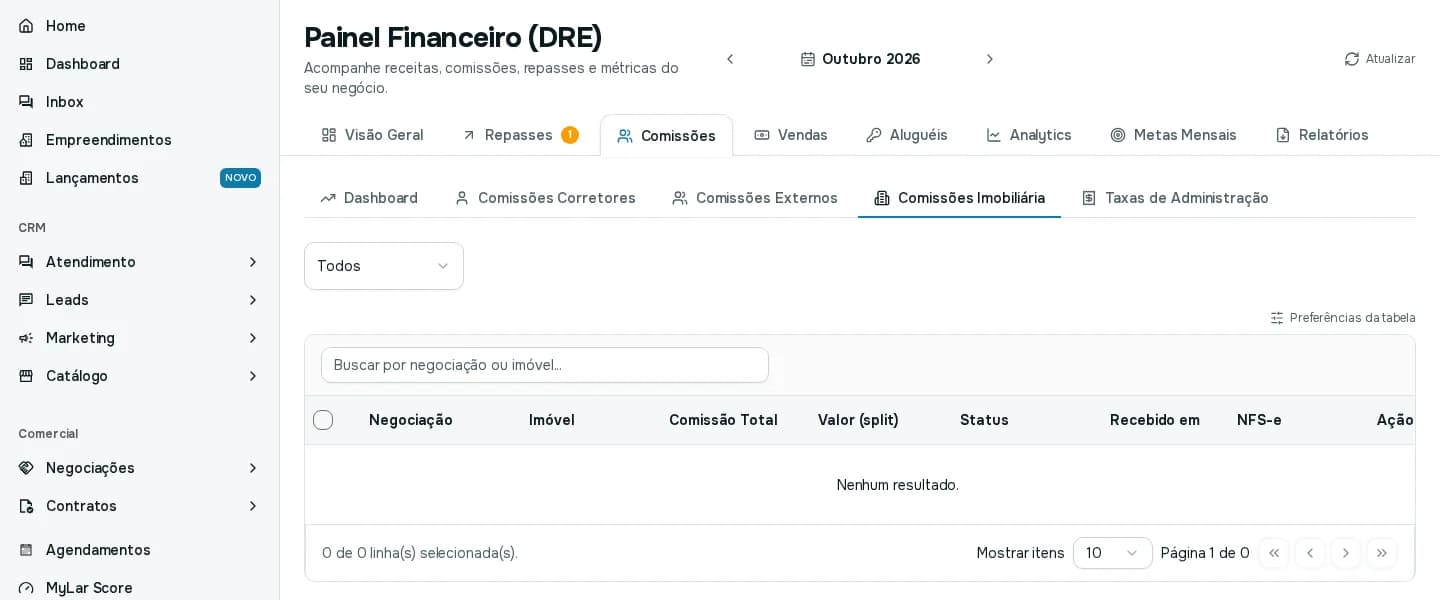Jump to first page of table

pos(1274,553)
